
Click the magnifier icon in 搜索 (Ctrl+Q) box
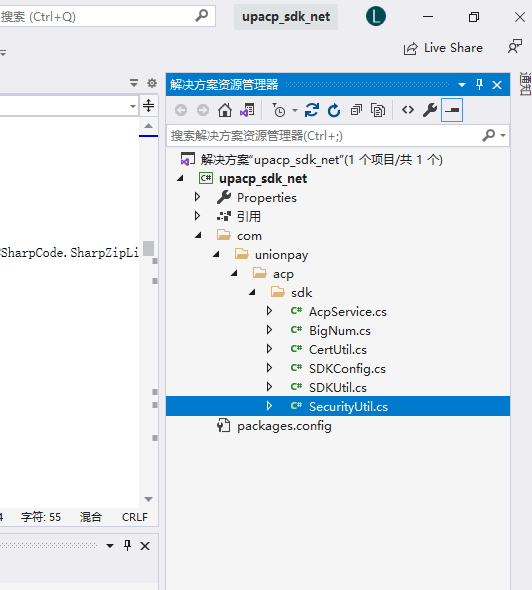tap(202, 16)
